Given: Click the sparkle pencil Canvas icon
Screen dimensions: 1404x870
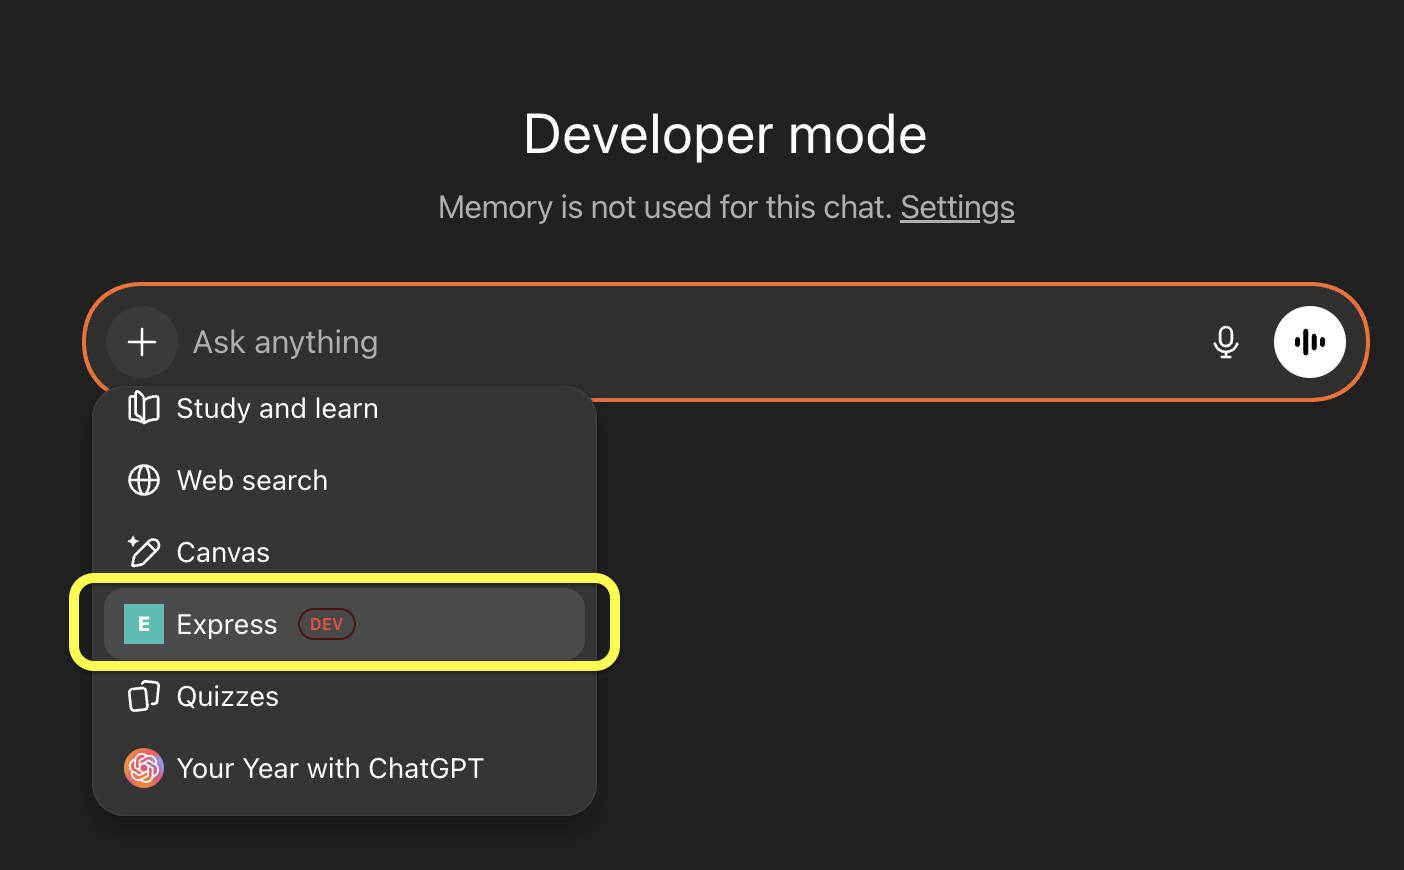Looking at the screenshot, I should tap(144, 552).
